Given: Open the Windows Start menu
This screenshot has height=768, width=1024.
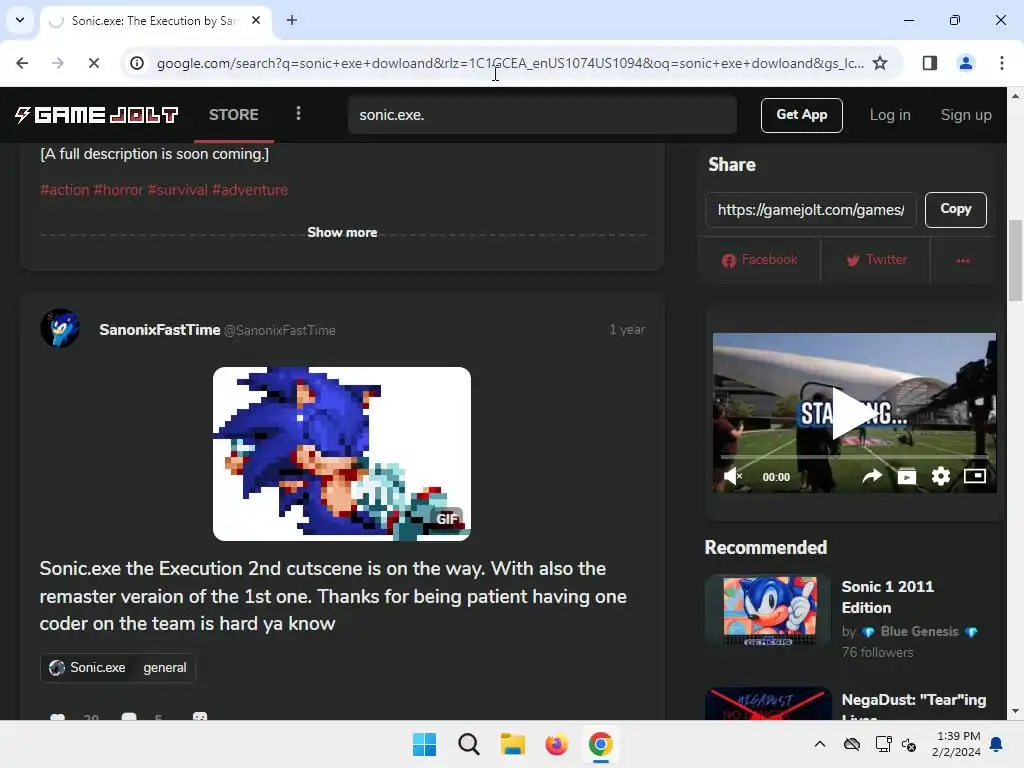Looking at the screenshot, I should coord(424,744).
